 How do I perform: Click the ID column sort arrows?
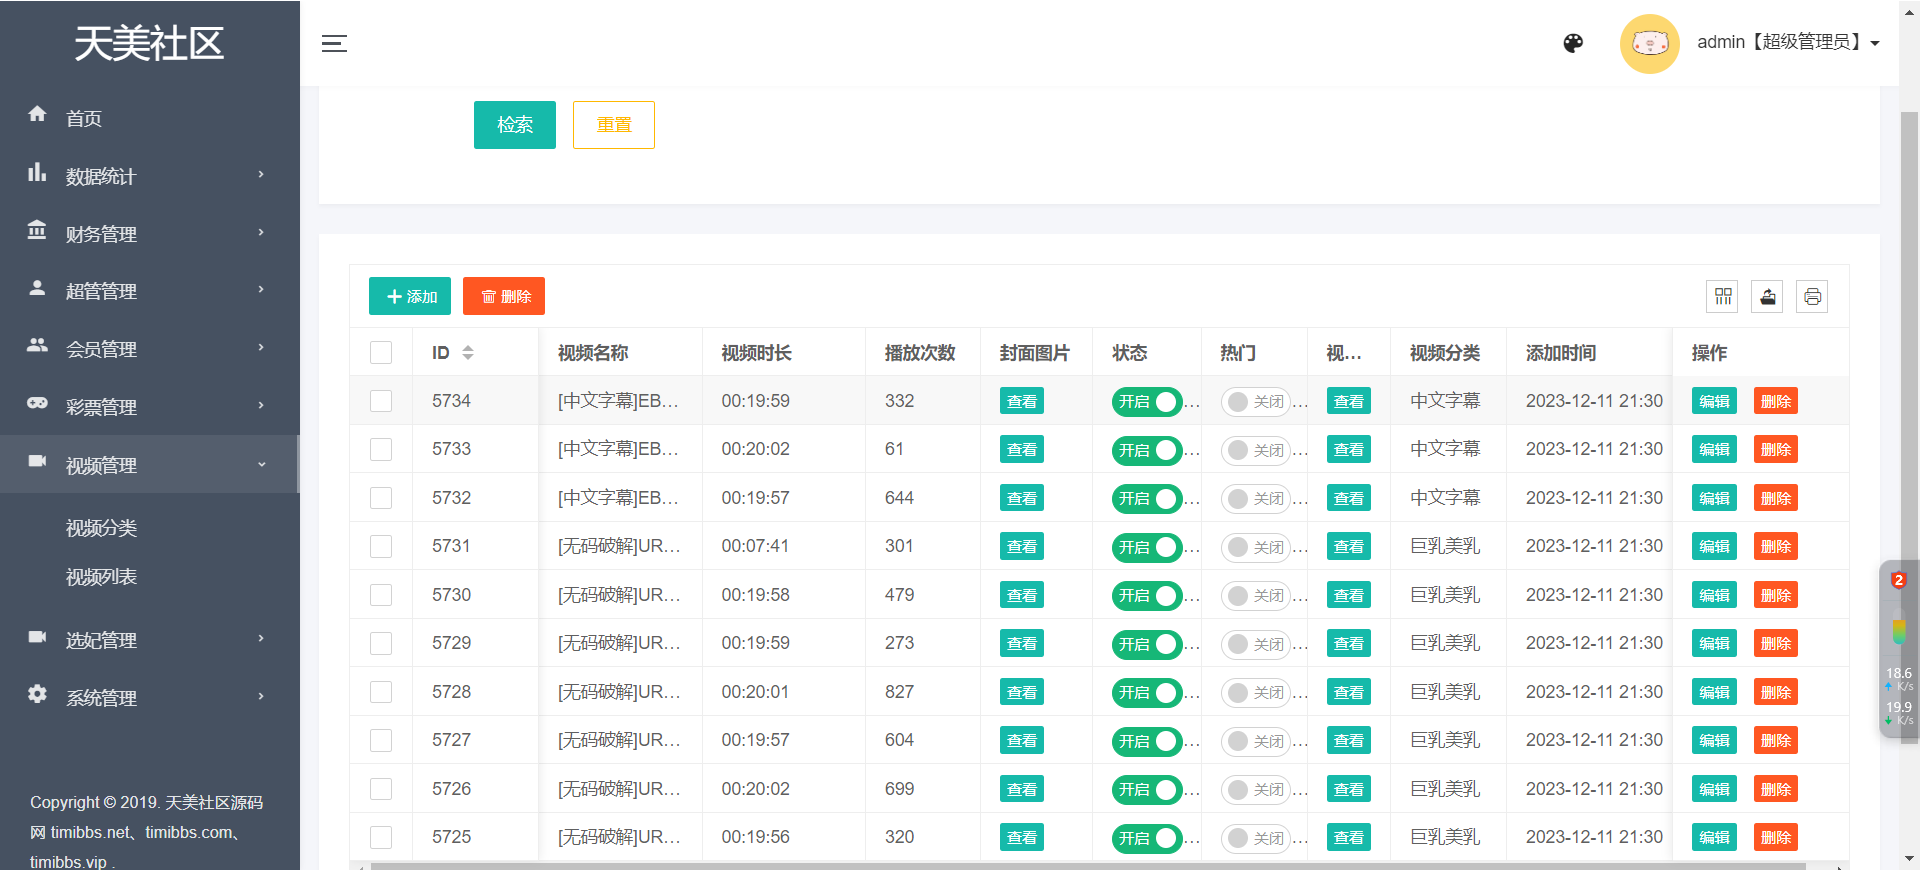[x=467, y=353]
